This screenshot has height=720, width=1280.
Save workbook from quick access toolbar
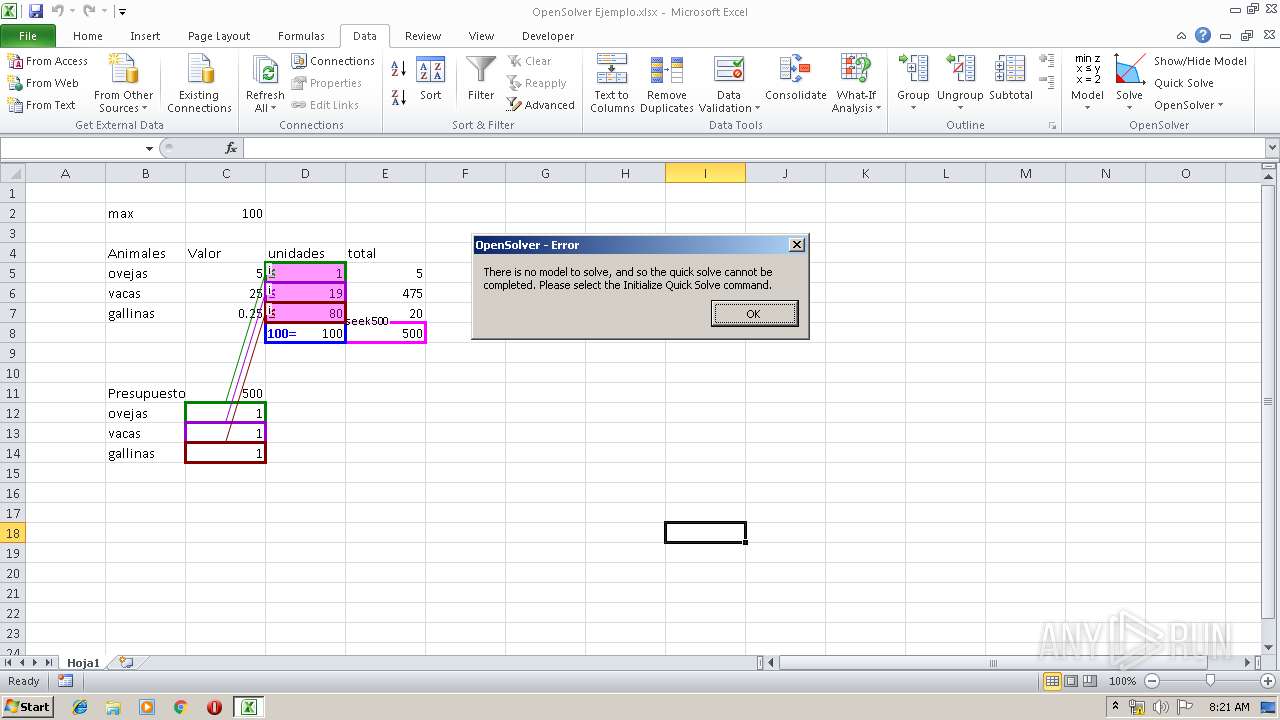36,12
